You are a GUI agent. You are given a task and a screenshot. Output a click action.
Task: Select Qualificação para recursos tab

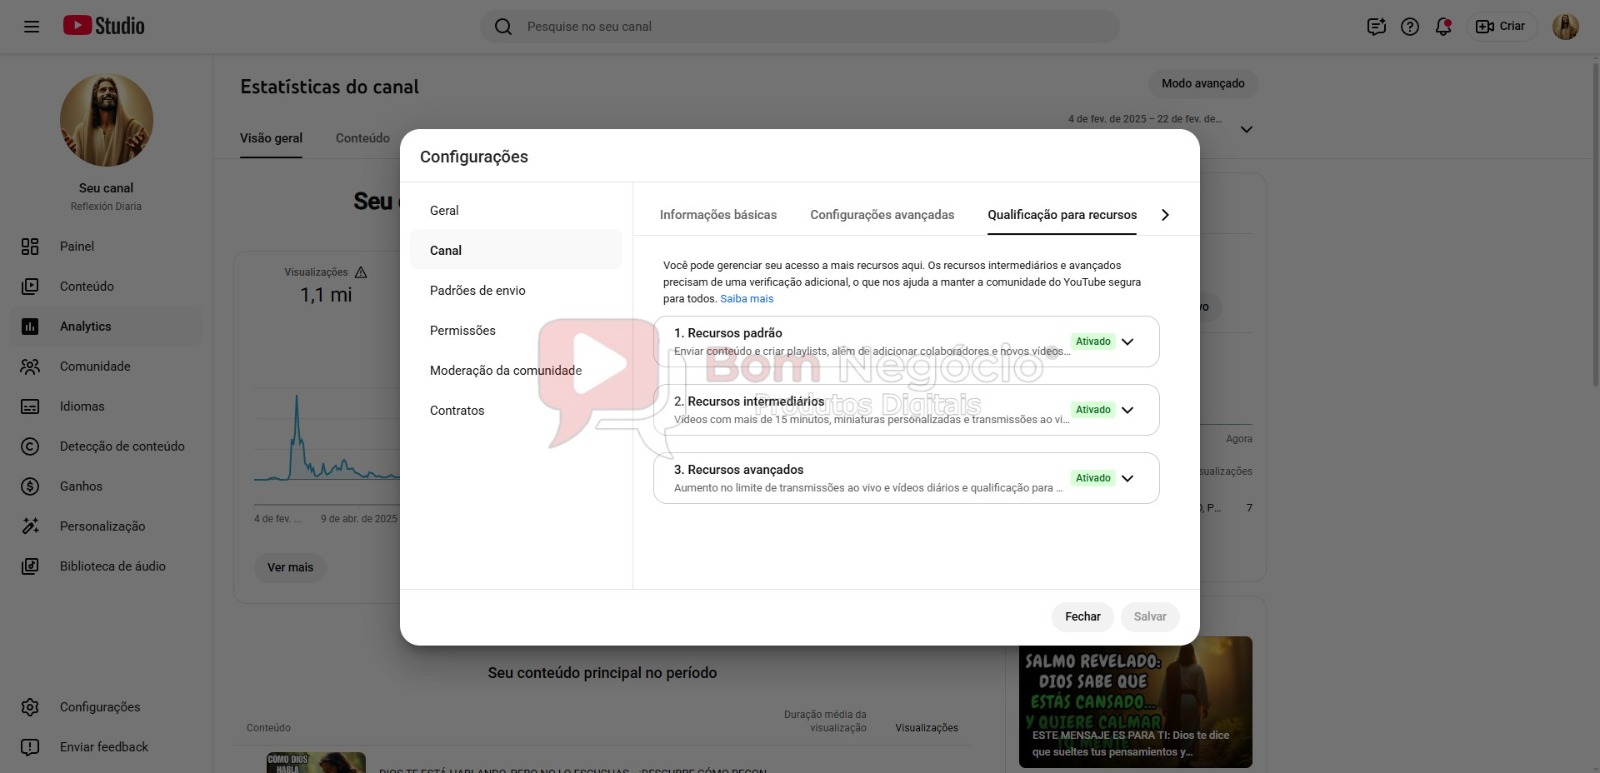1062,214
